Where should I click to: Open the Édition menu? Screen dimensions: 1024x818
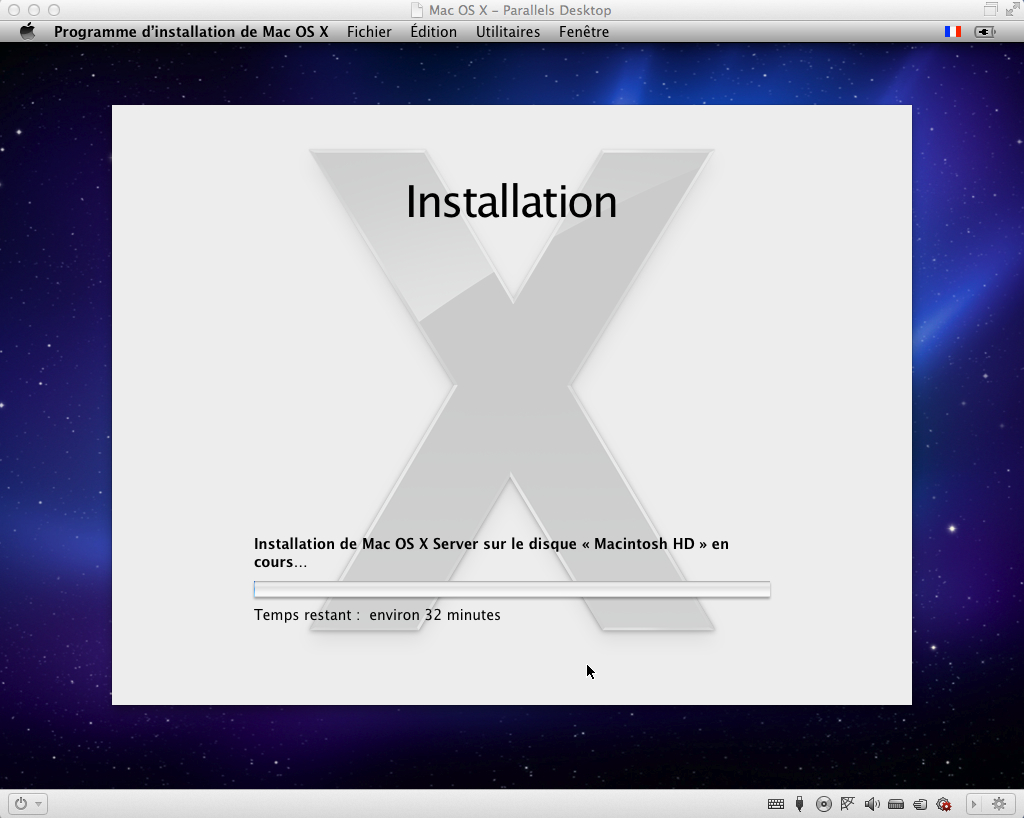(433, 31)
